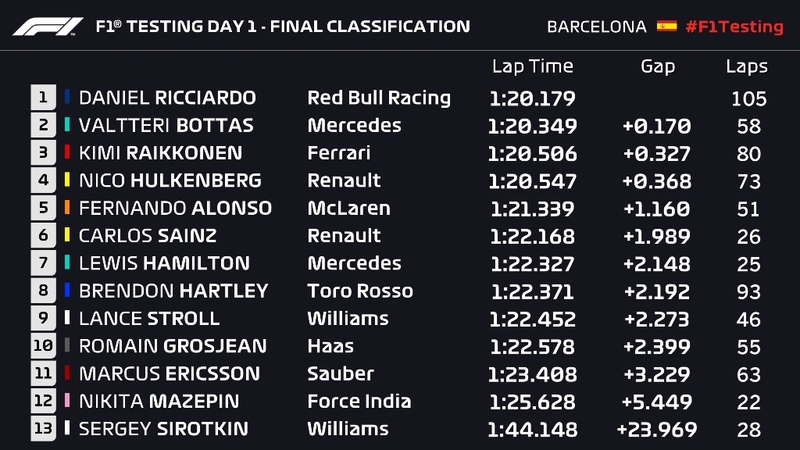800x450 pixels.
Task: Click Sergey Sirotkin's lap time 1:44.148
Action: tap(532, 429)
